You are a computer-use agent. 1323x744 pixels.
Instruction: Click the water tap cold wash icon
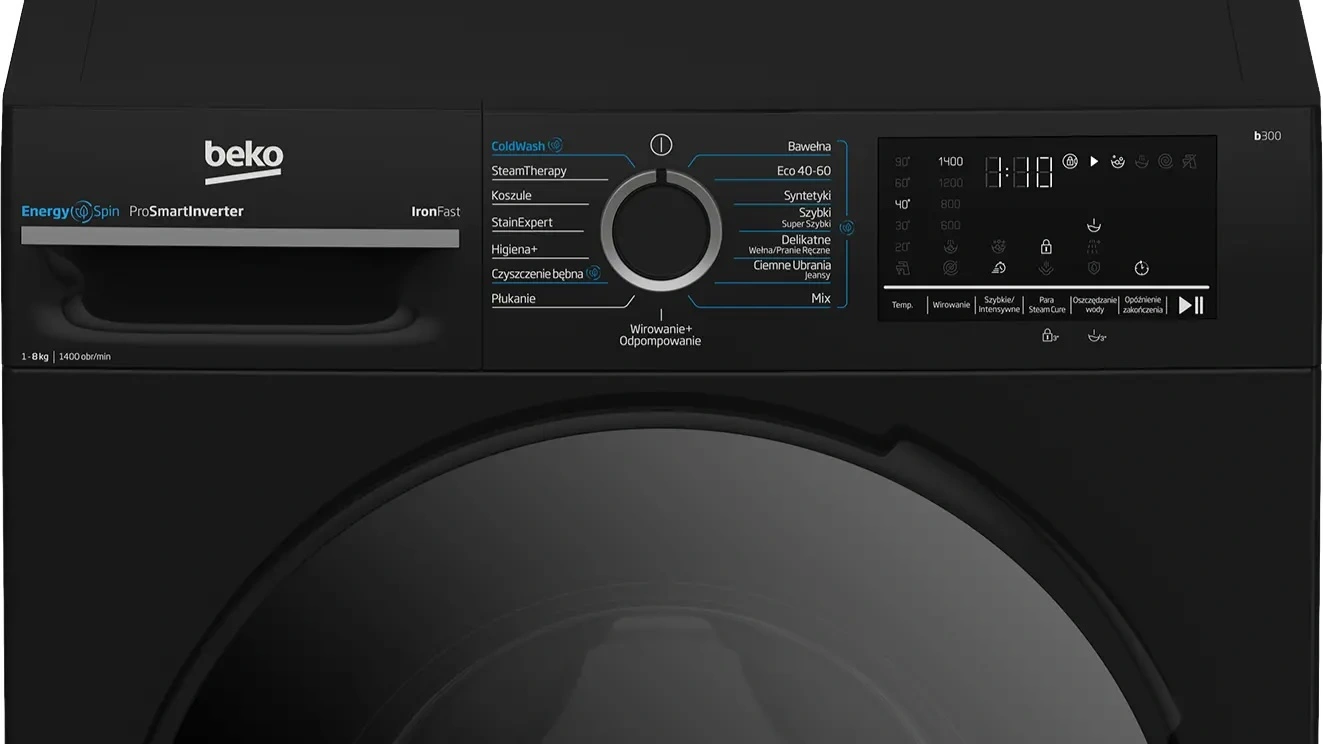pos(903,268)
